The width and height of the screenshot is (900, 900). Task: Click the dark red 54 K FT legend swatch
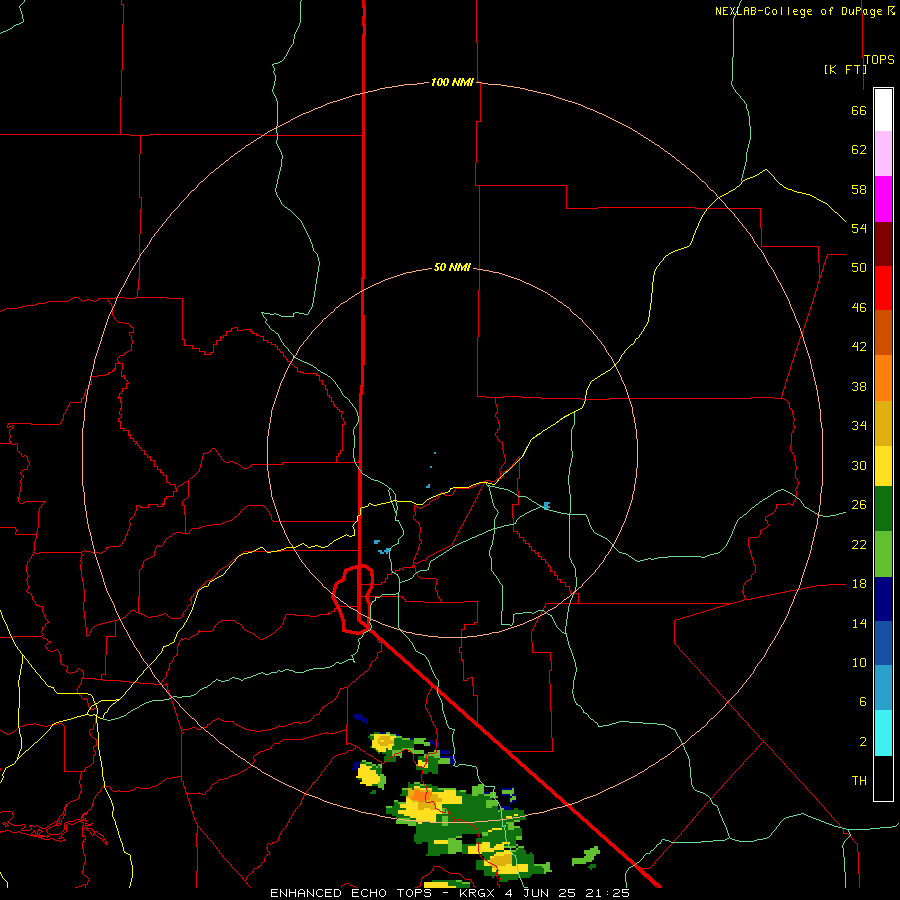point(883,244)
